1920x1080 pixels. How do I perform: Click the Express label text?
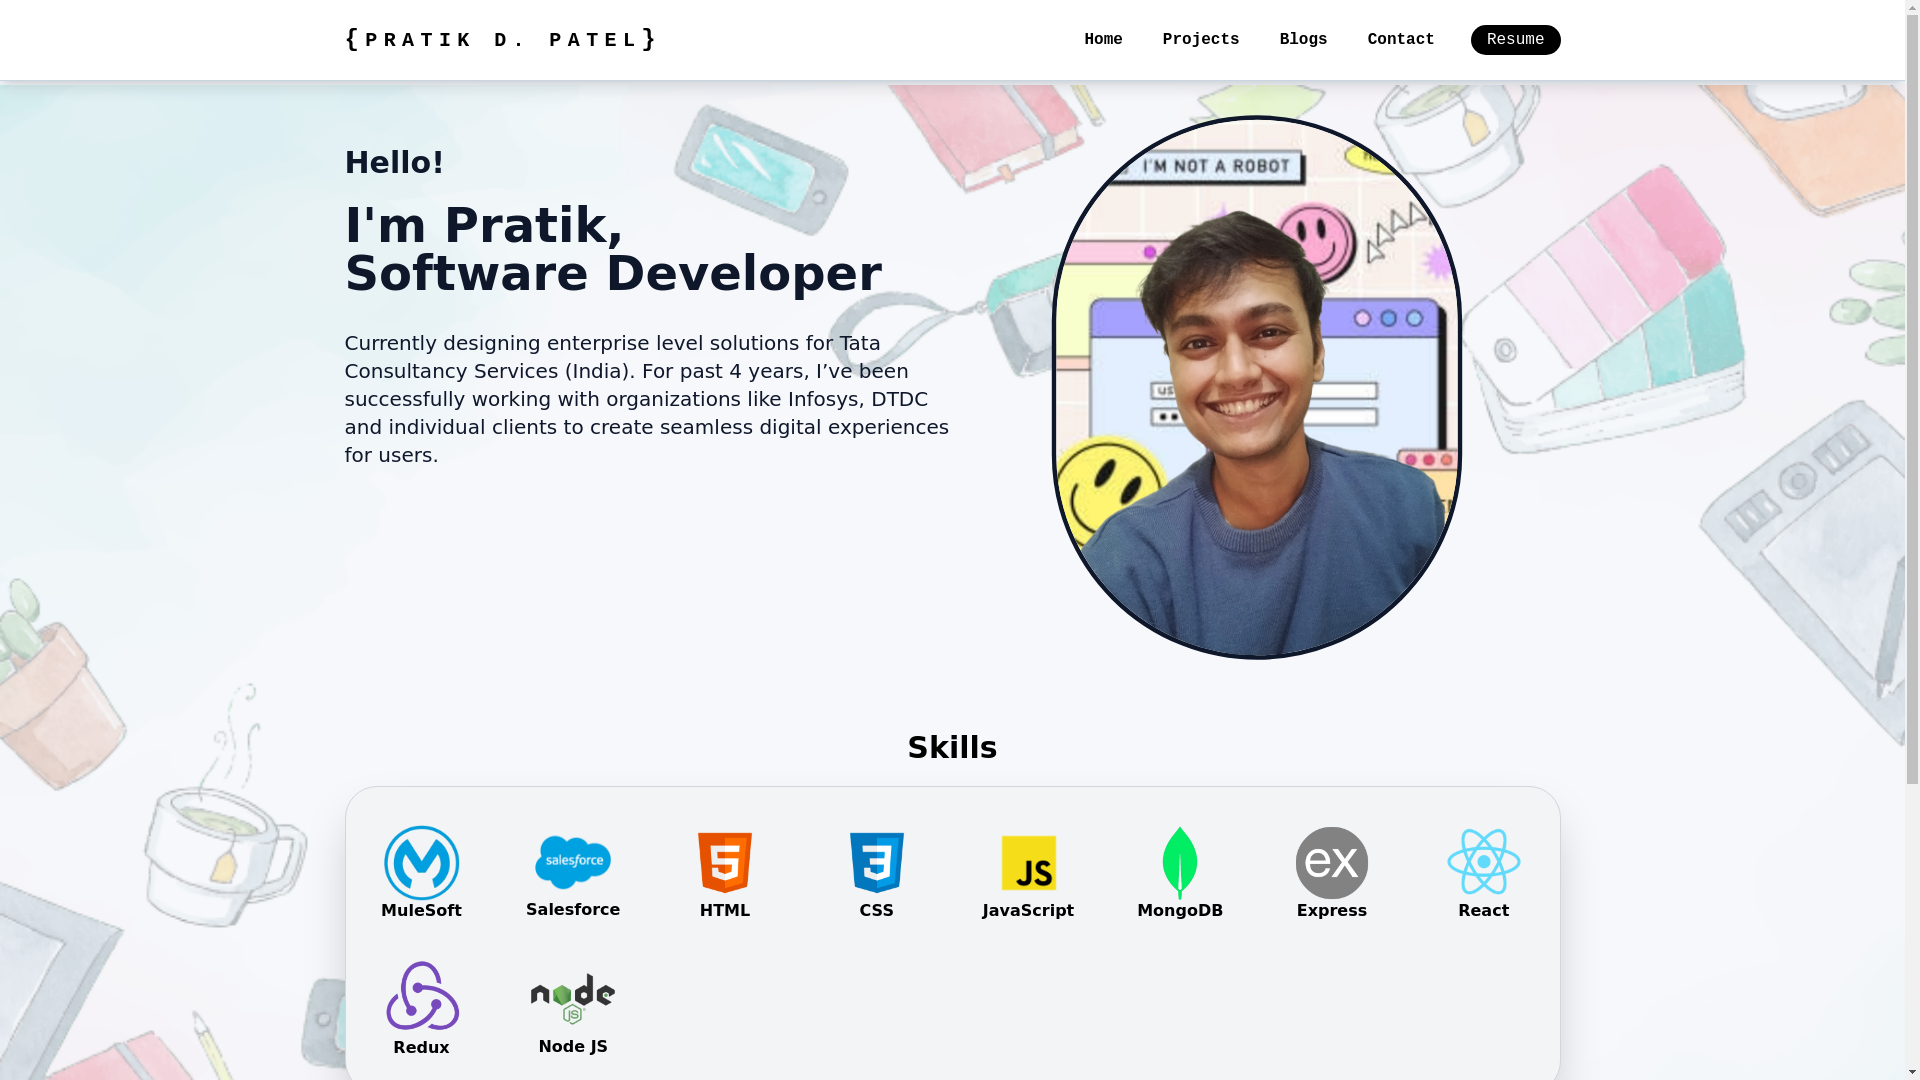click(1332, 911)
